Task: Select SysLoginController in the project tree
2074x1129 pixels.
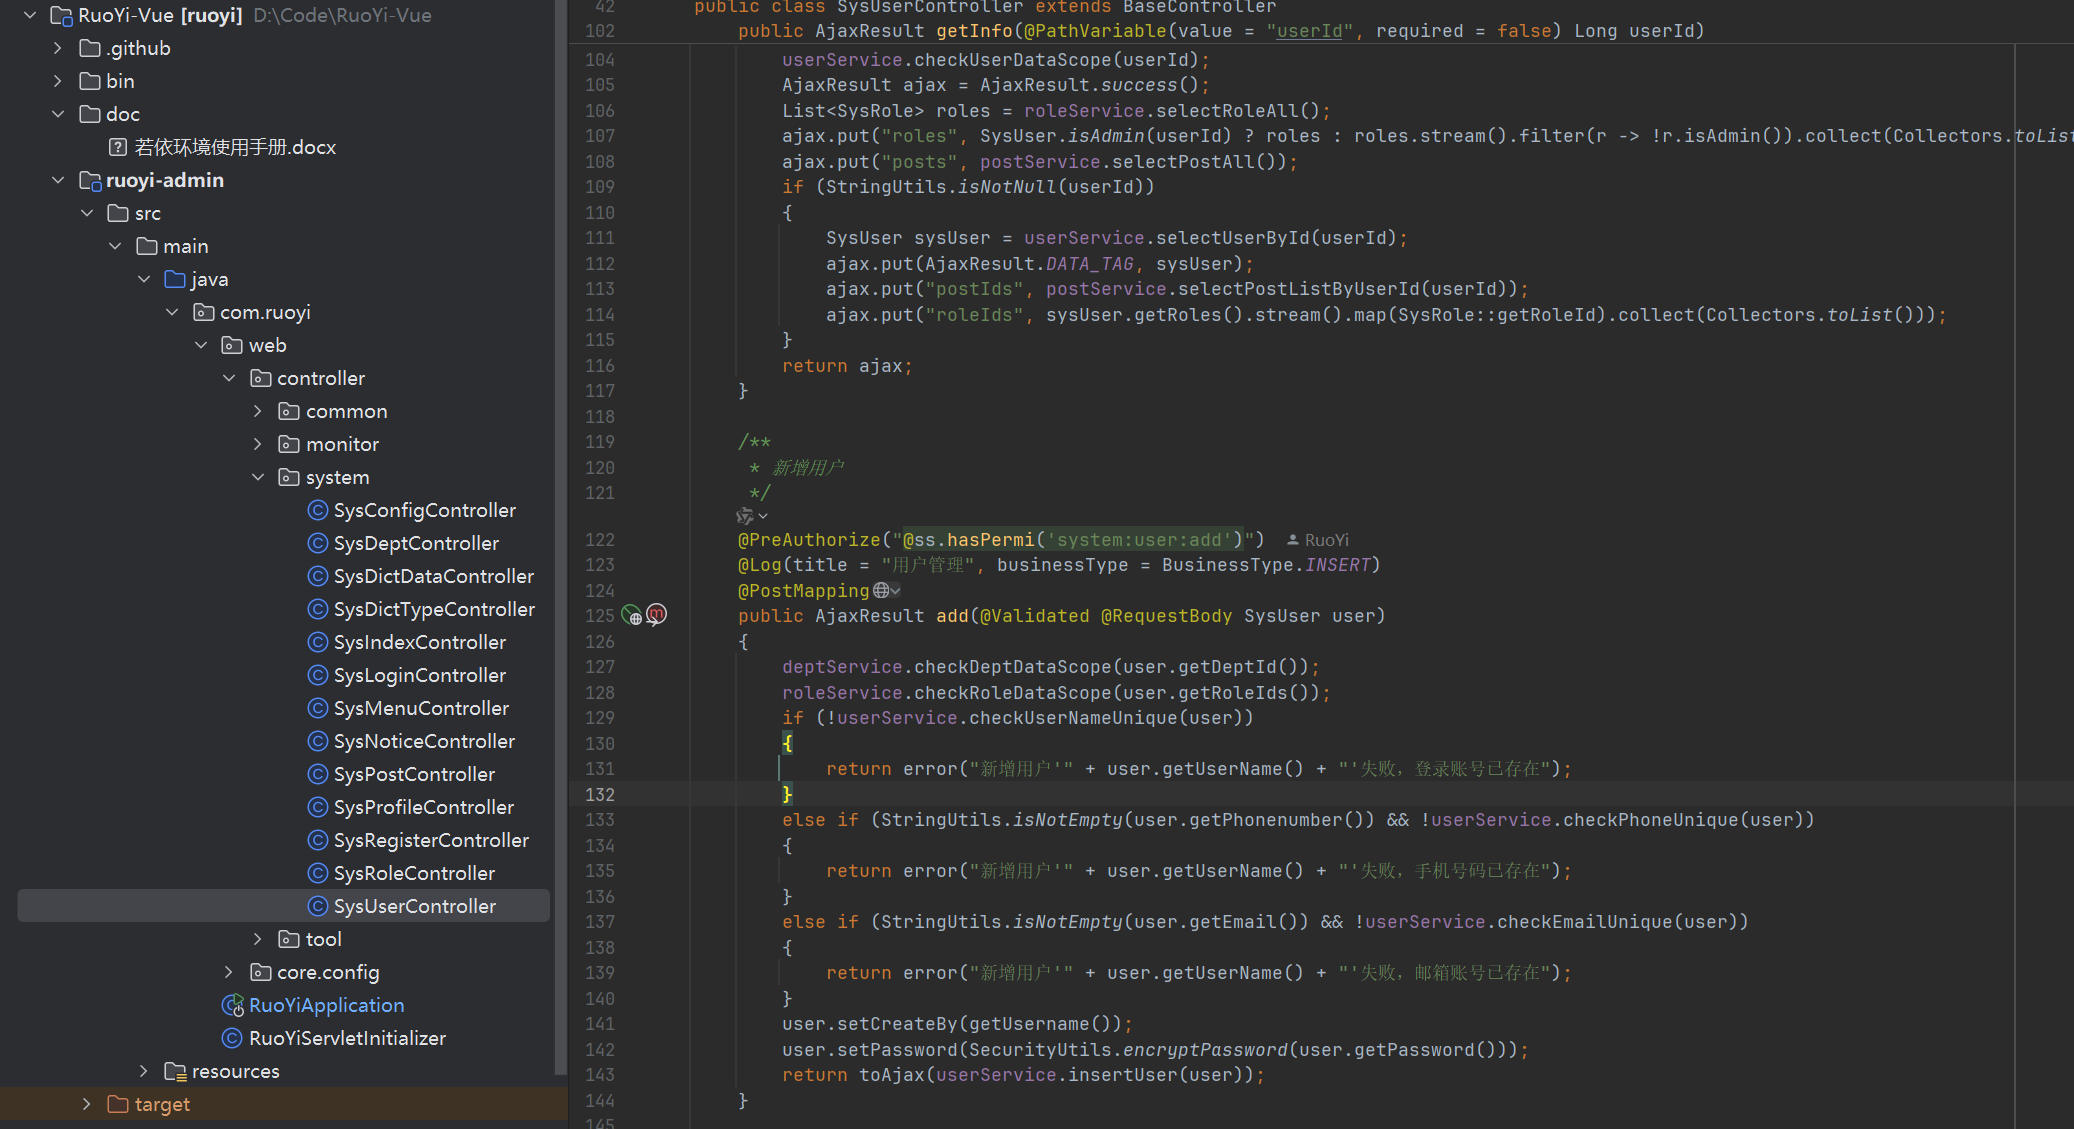Action: click(x=420, y=675)
